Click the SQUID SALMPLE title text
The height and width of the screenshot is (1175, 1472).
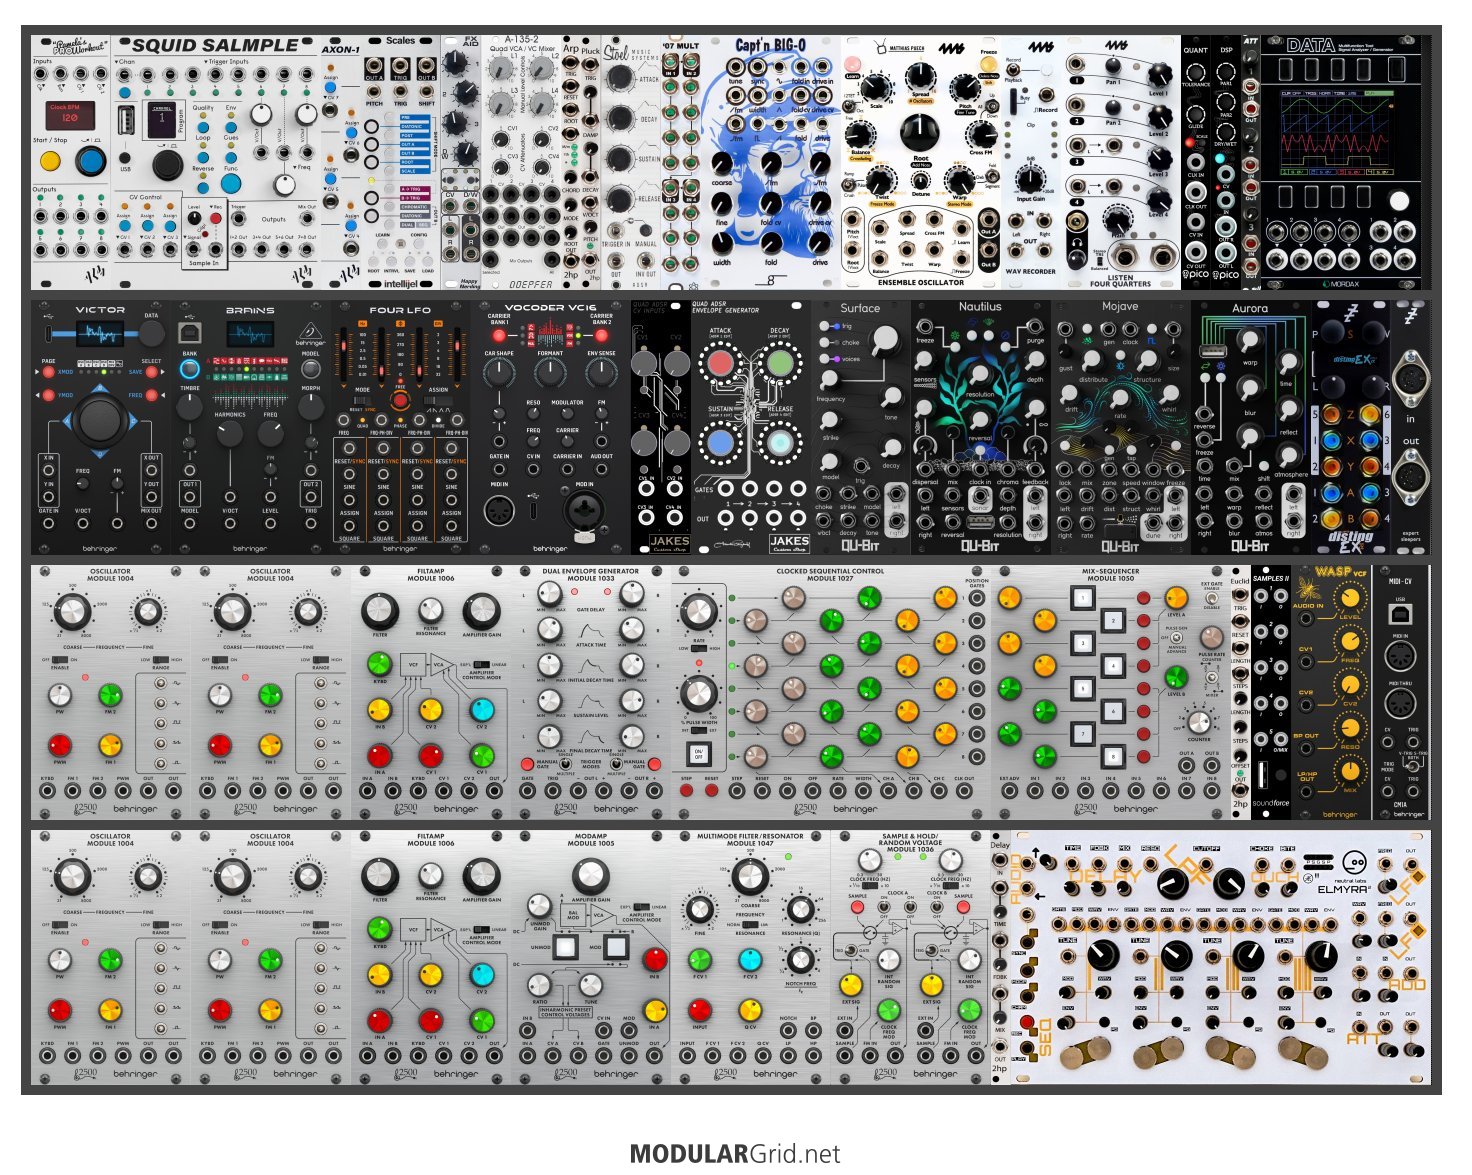point(214,46)
